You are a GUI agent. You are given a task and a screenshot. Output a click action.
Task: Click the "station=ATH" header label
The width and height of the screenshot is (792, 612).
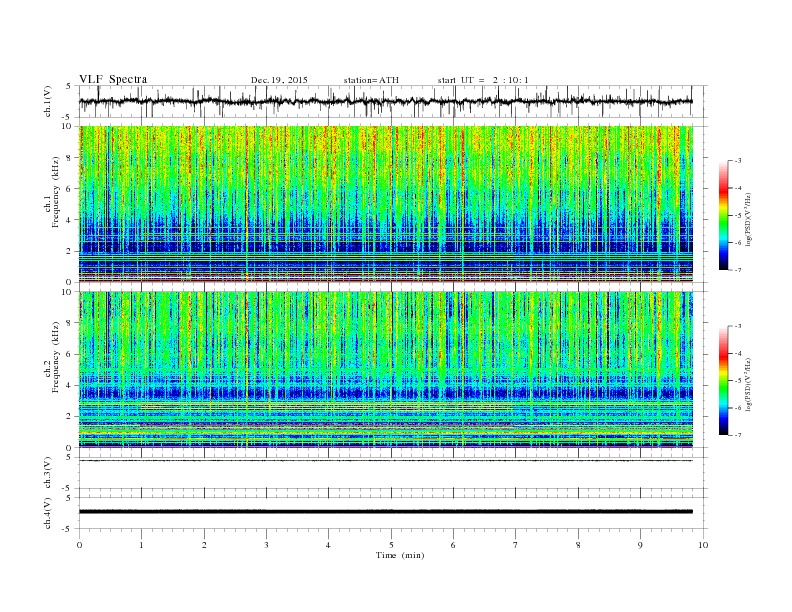(x=371, y=80)
